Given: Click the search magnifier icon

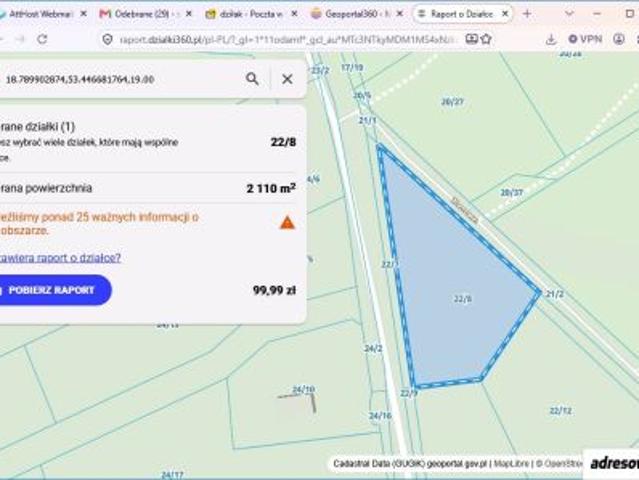Looking at the screenshot, I should (252, 79).
